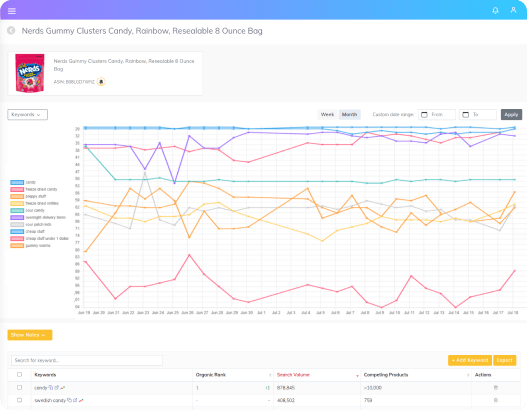
Task: Focus the Search for keyword field
Action: pos(87,360)
